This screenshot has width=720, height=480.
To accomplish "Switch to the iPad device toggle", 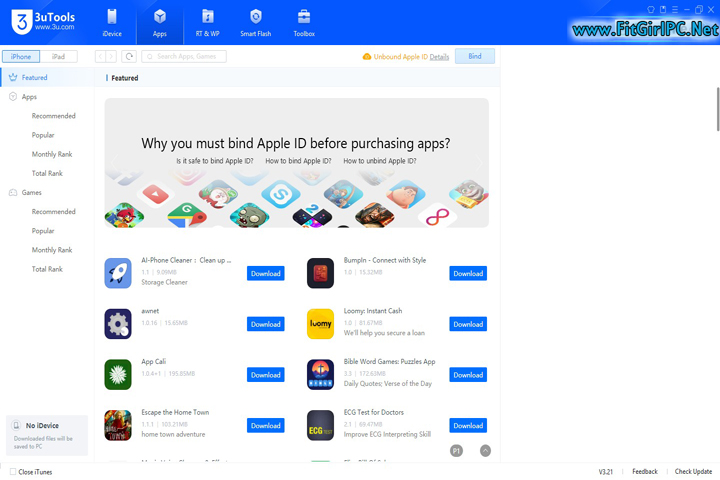I will (x=58, y=57).
